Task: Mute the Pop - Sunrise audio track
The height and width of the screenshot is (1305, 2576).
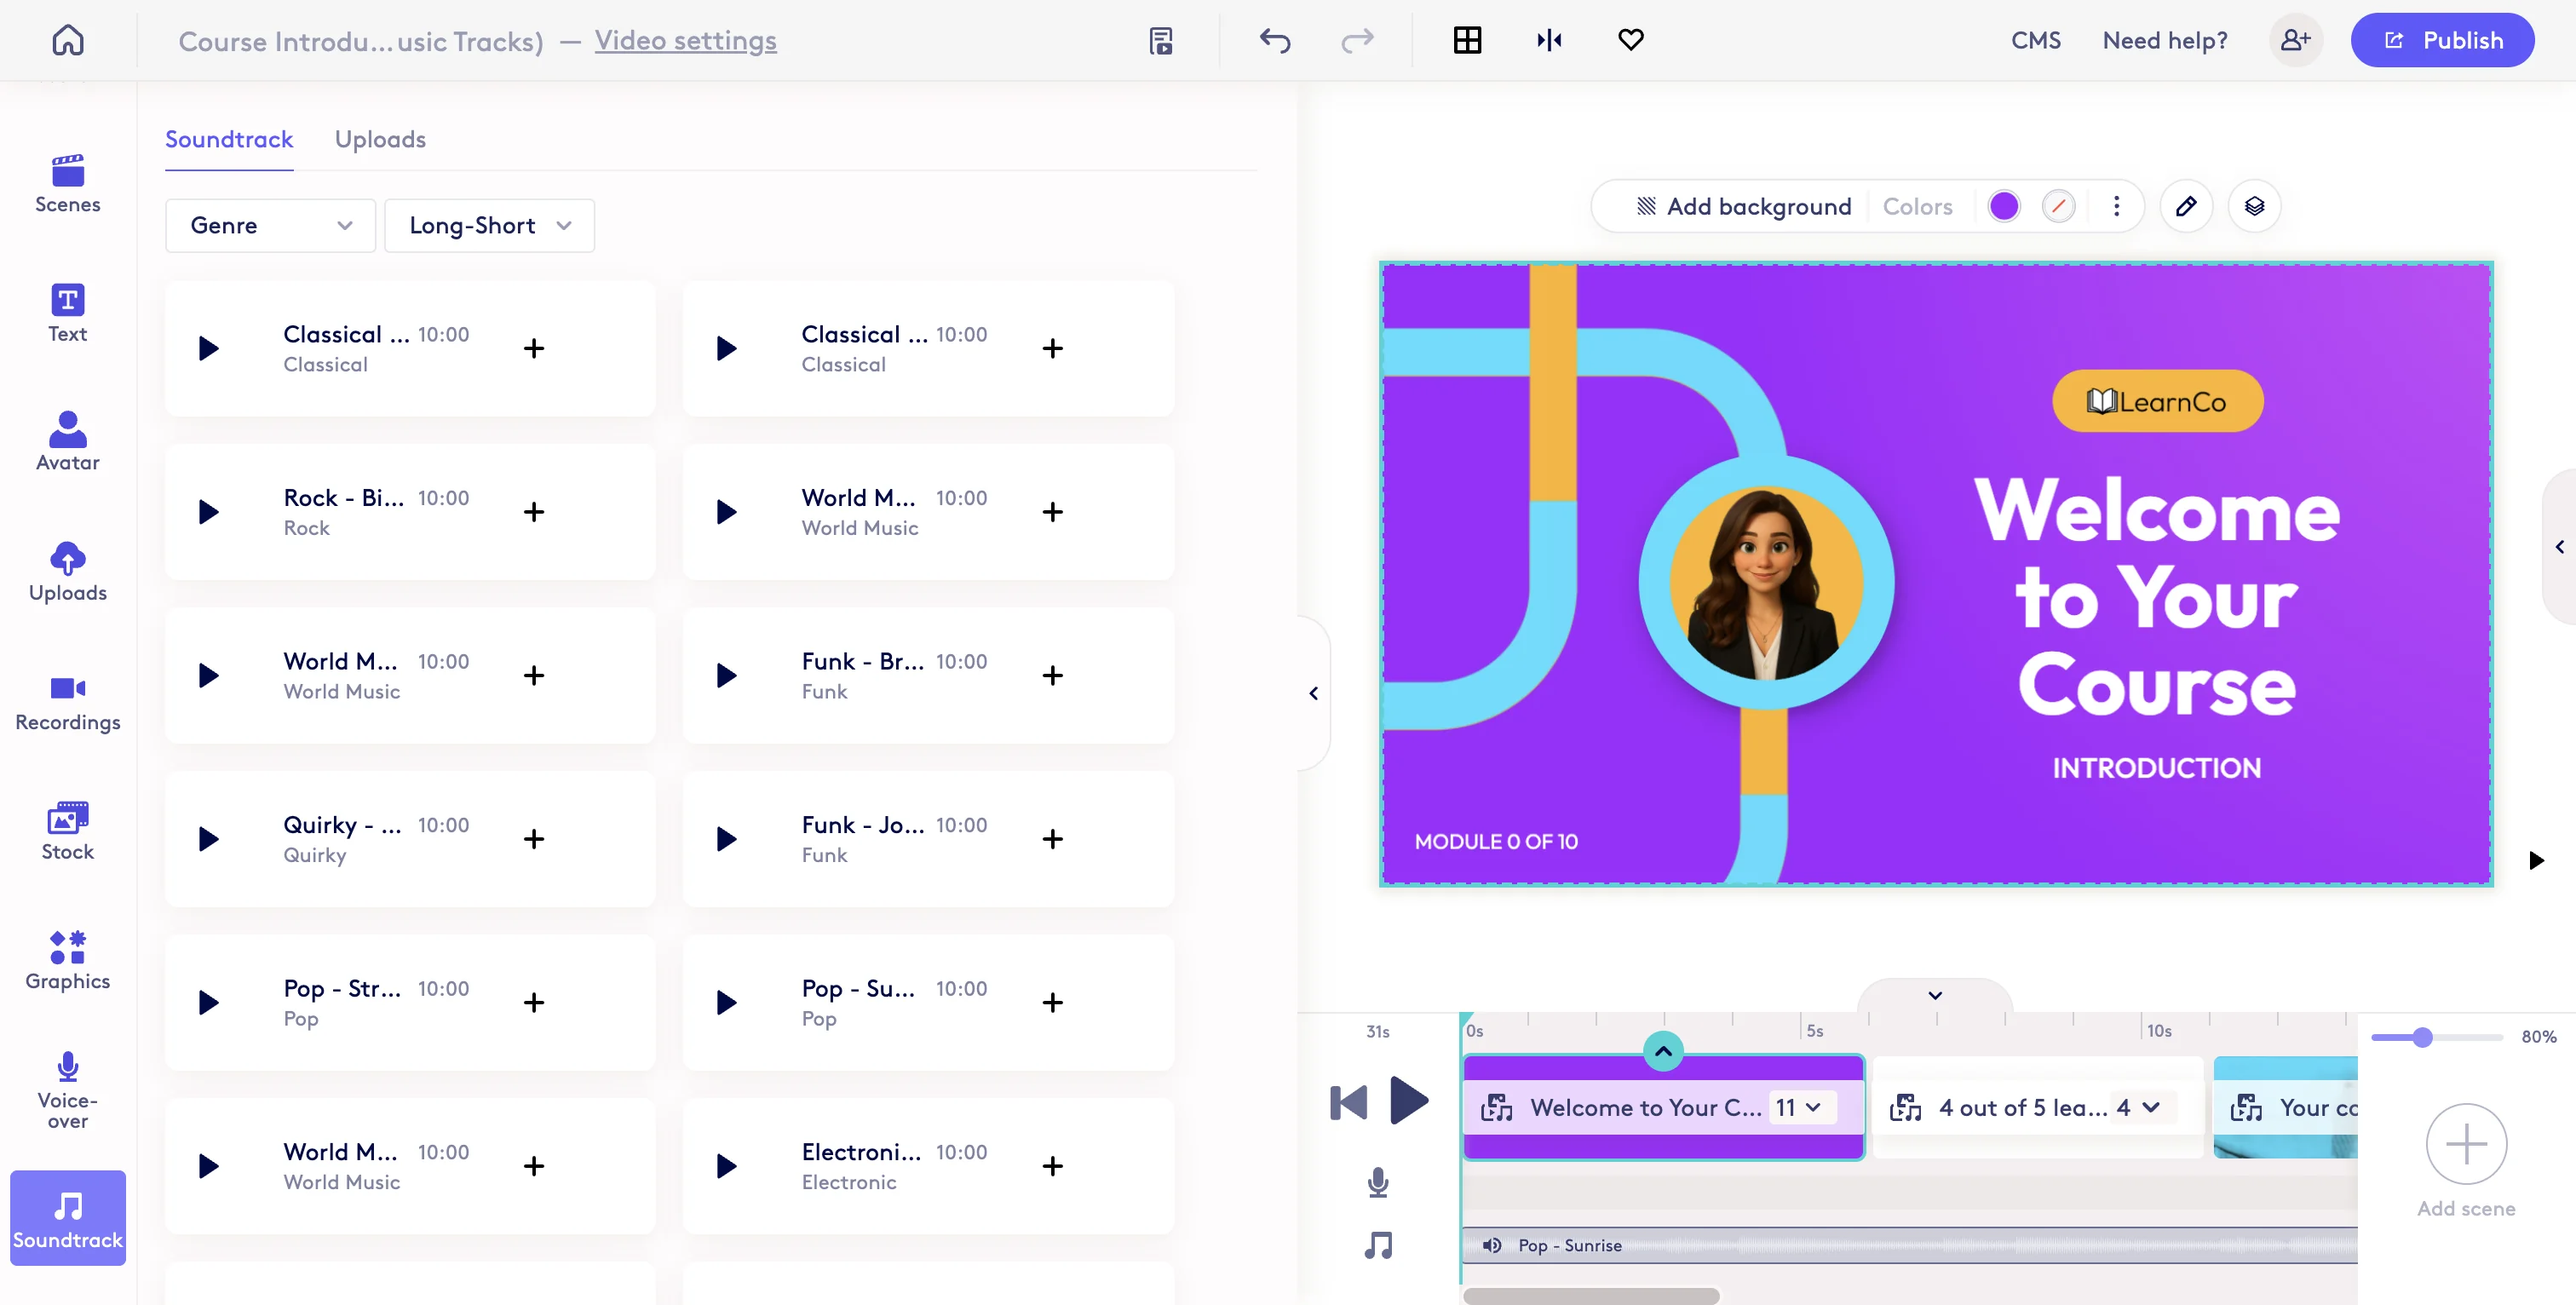Action: [1492, 1246]
